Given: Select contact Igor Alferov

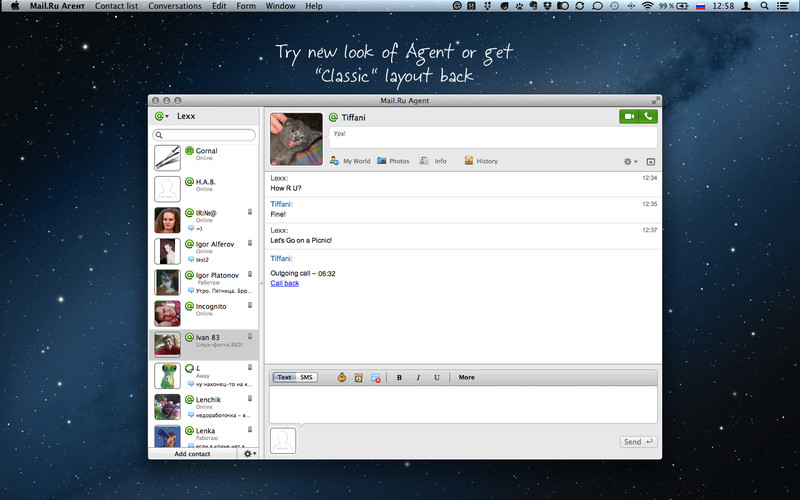Looking at the screenshot, I should coord(204,251).
